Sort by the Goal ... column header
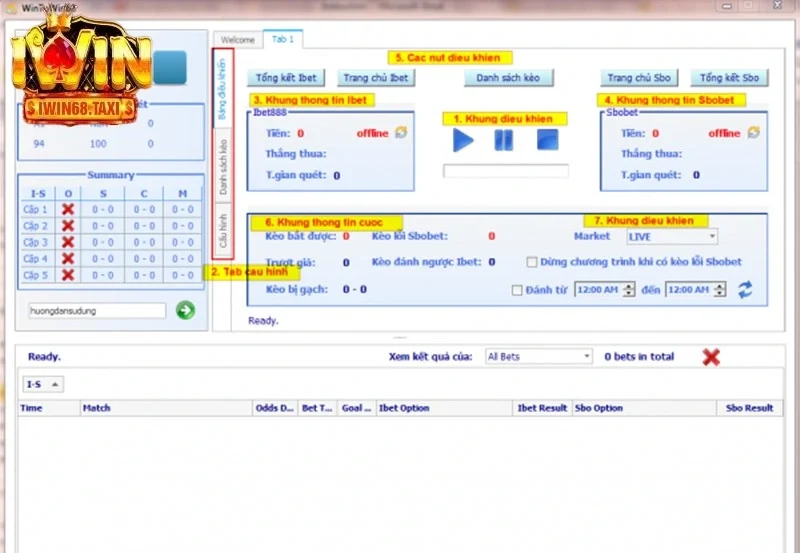This screenshot has width=800, height=553. point(357,408)
